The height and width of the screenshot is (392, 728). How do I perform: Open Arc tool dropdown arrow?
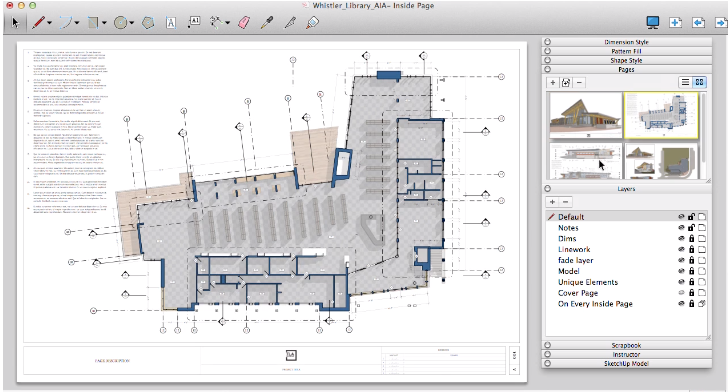click(x=77, y=23)
